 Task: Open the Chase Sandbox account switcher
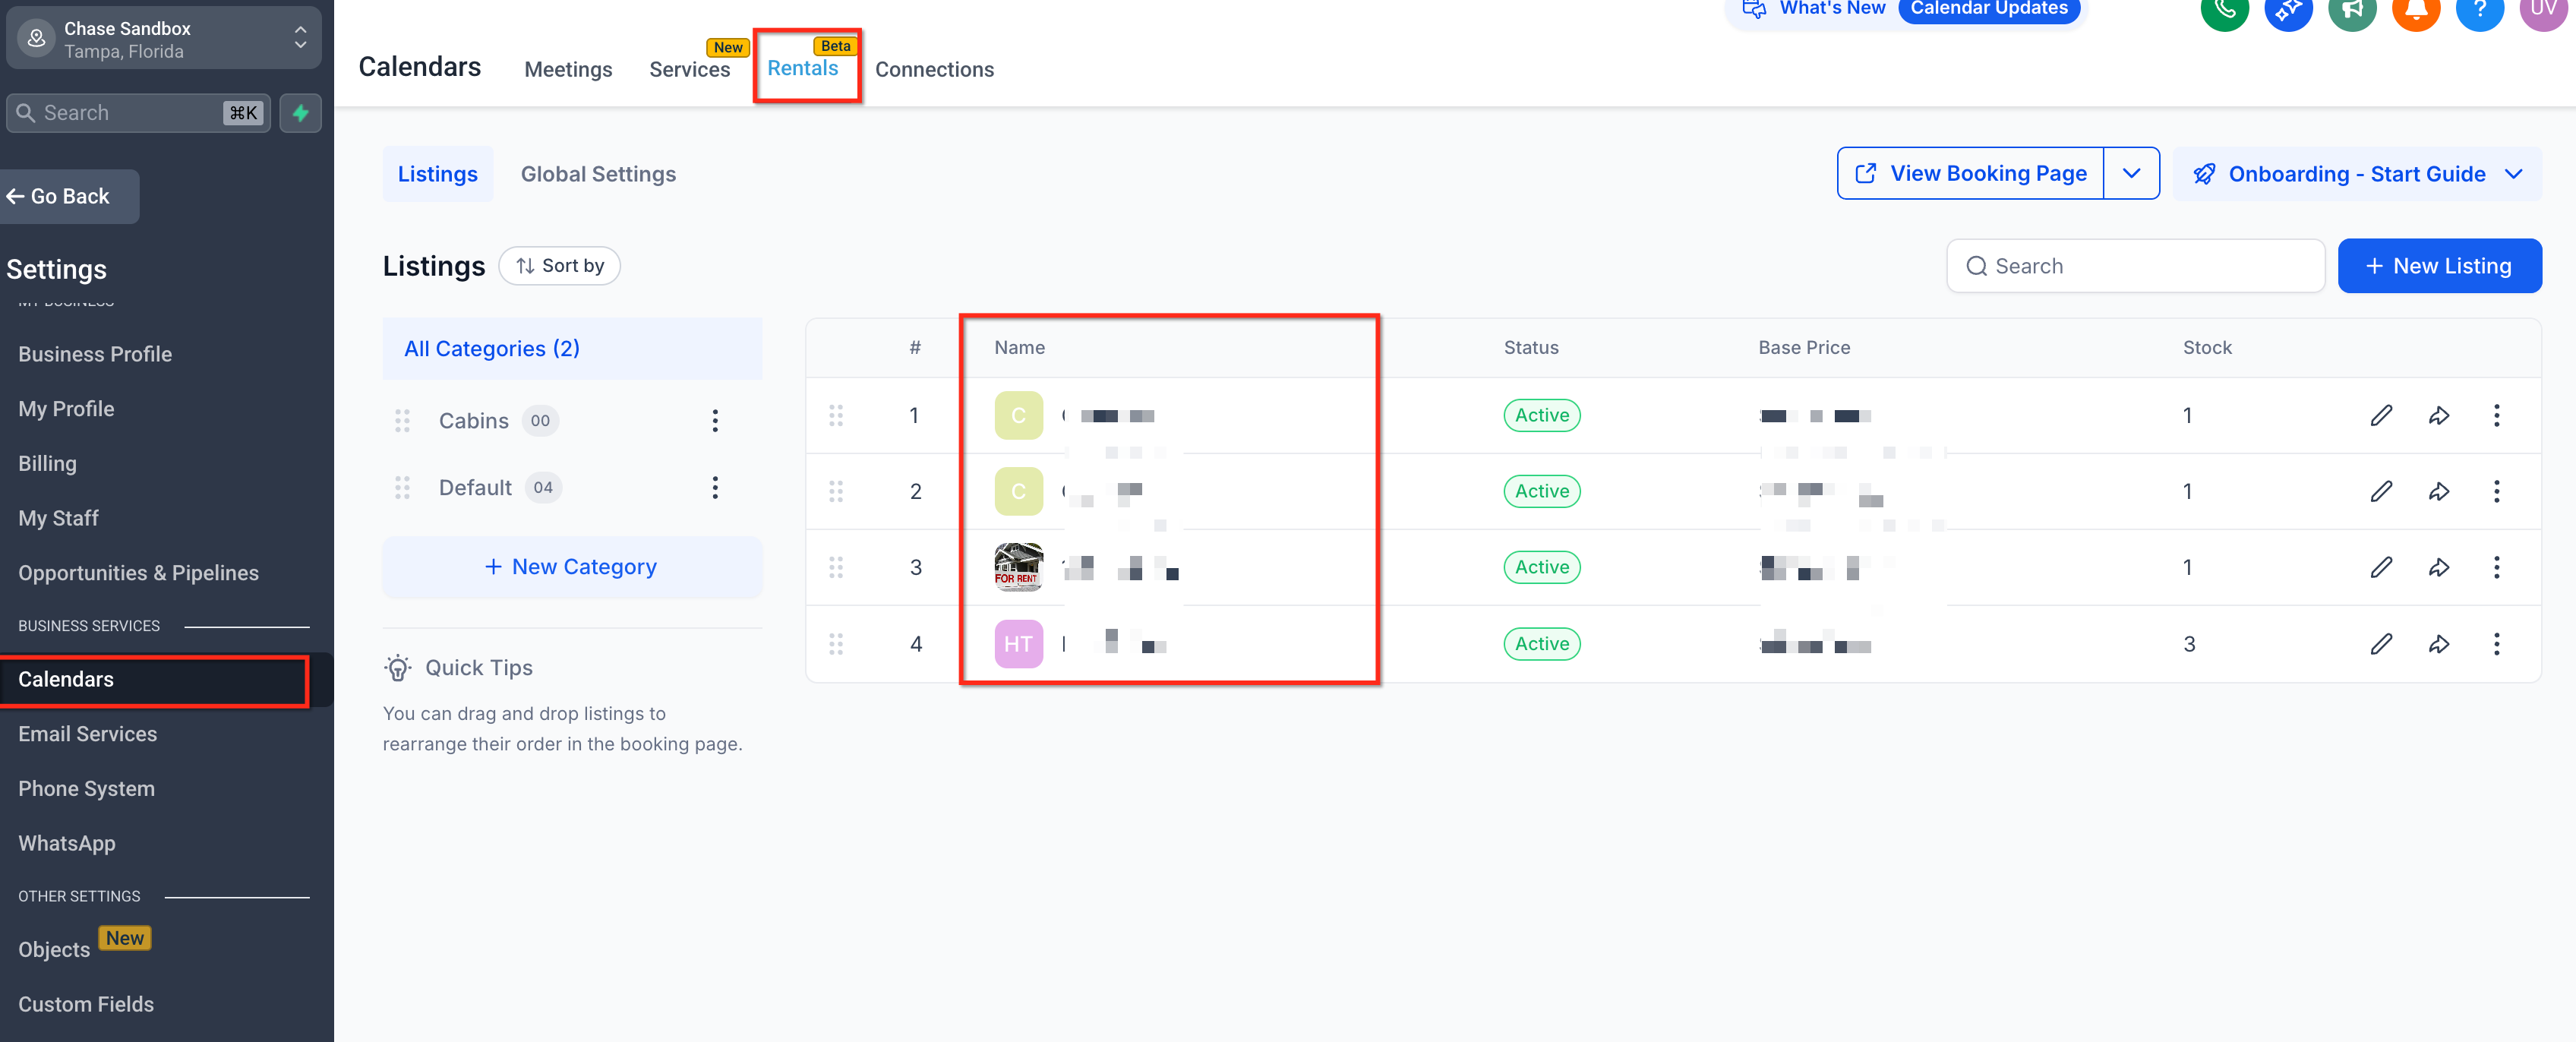164,39
